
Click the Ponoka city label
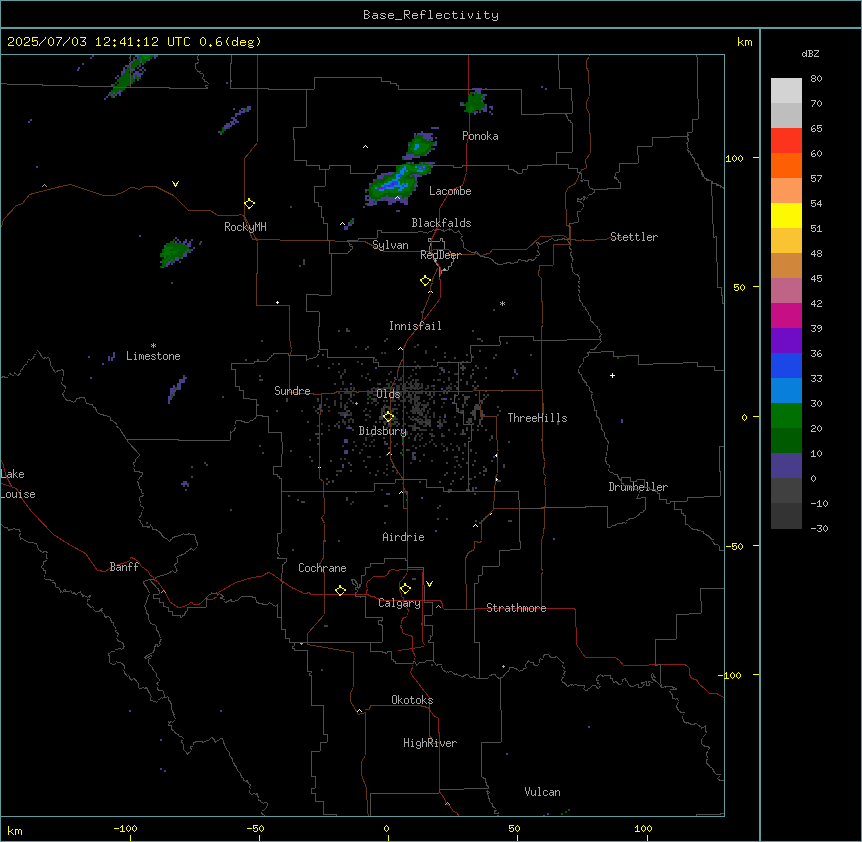tap(480, 136)
